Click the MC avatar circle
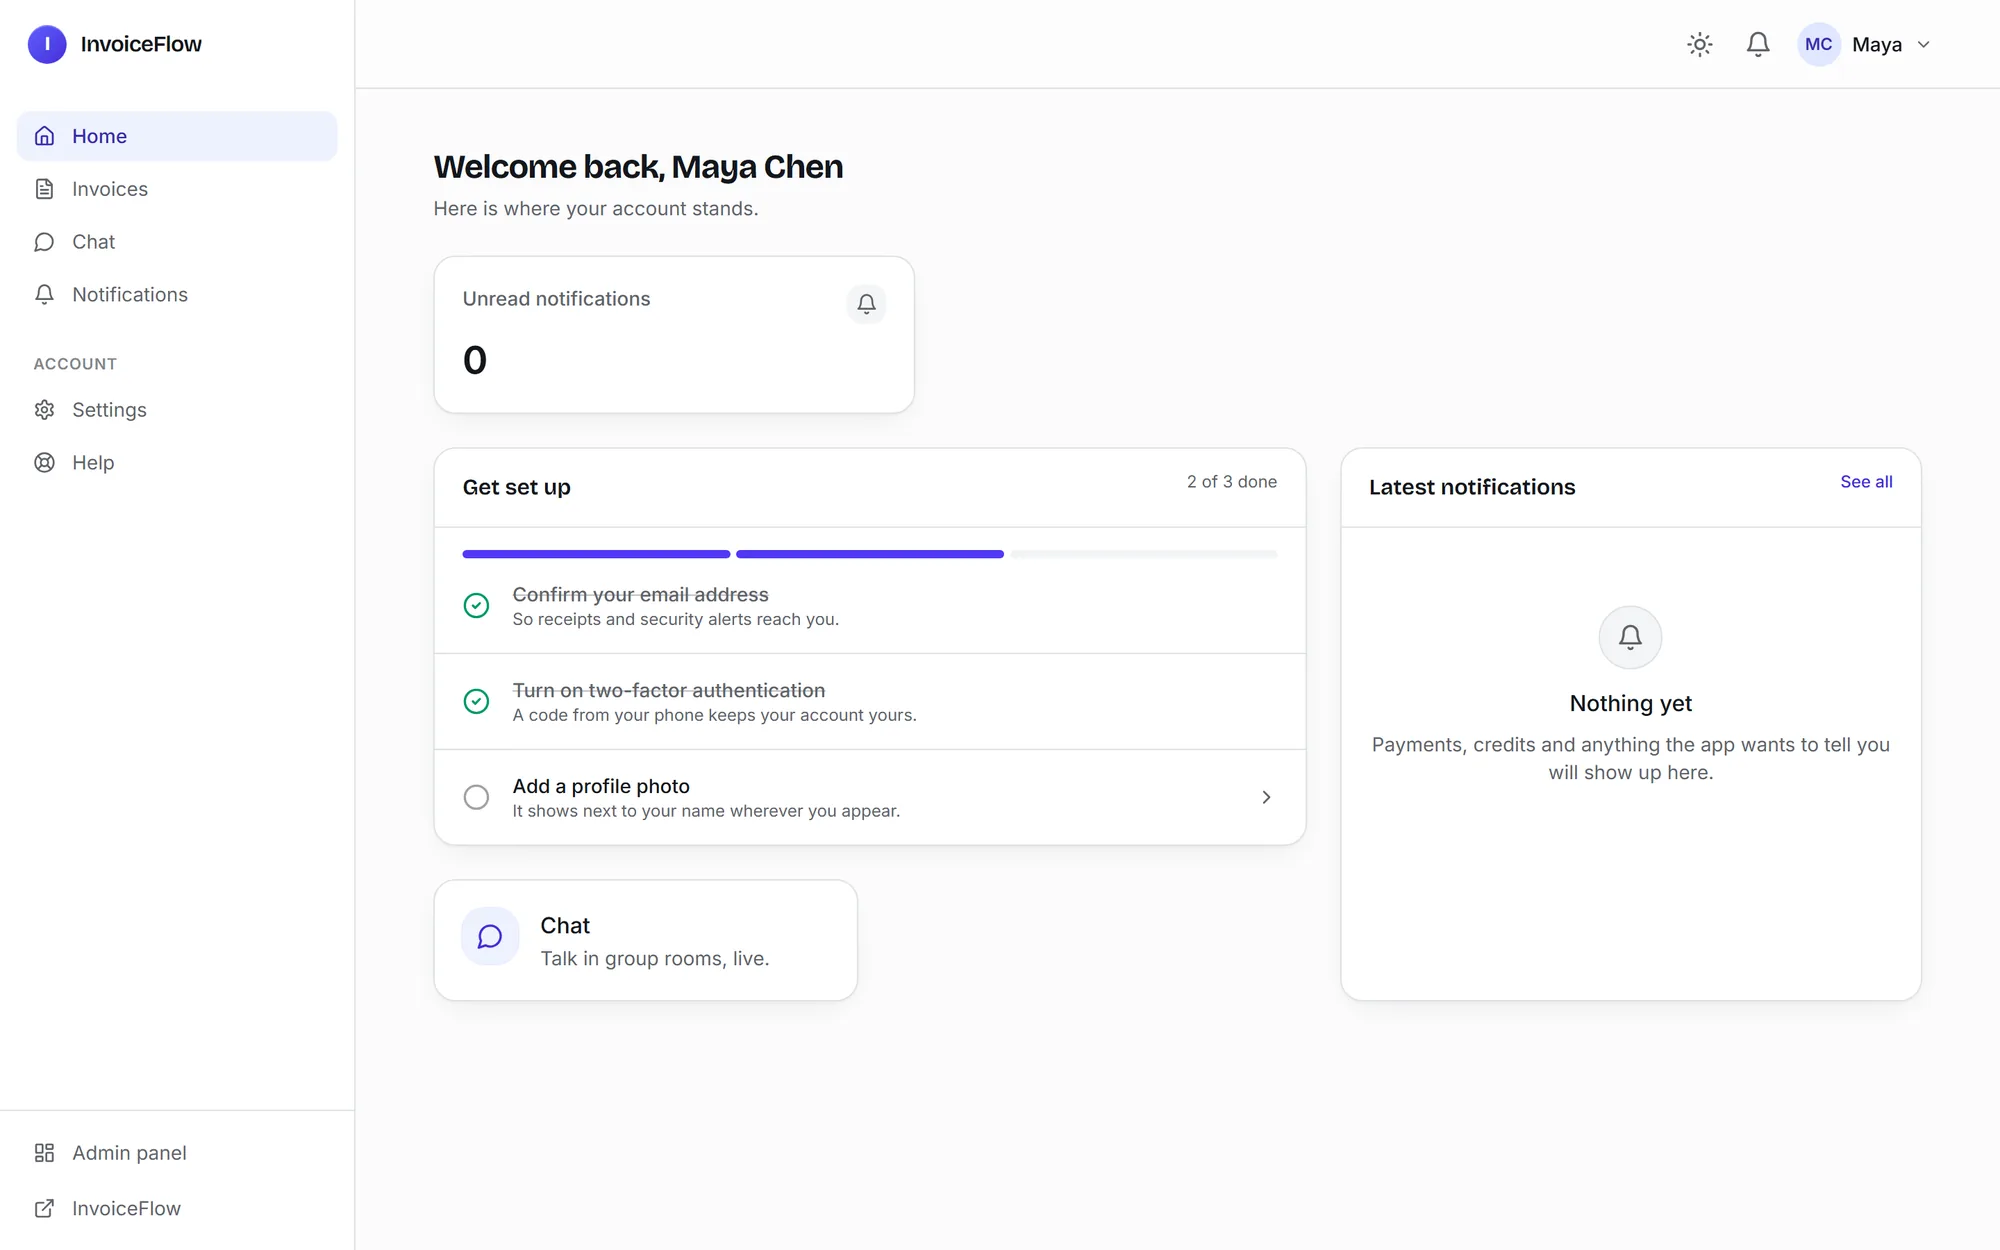The height and width of the screenshot is (1250, 2000). [1819, 44]
